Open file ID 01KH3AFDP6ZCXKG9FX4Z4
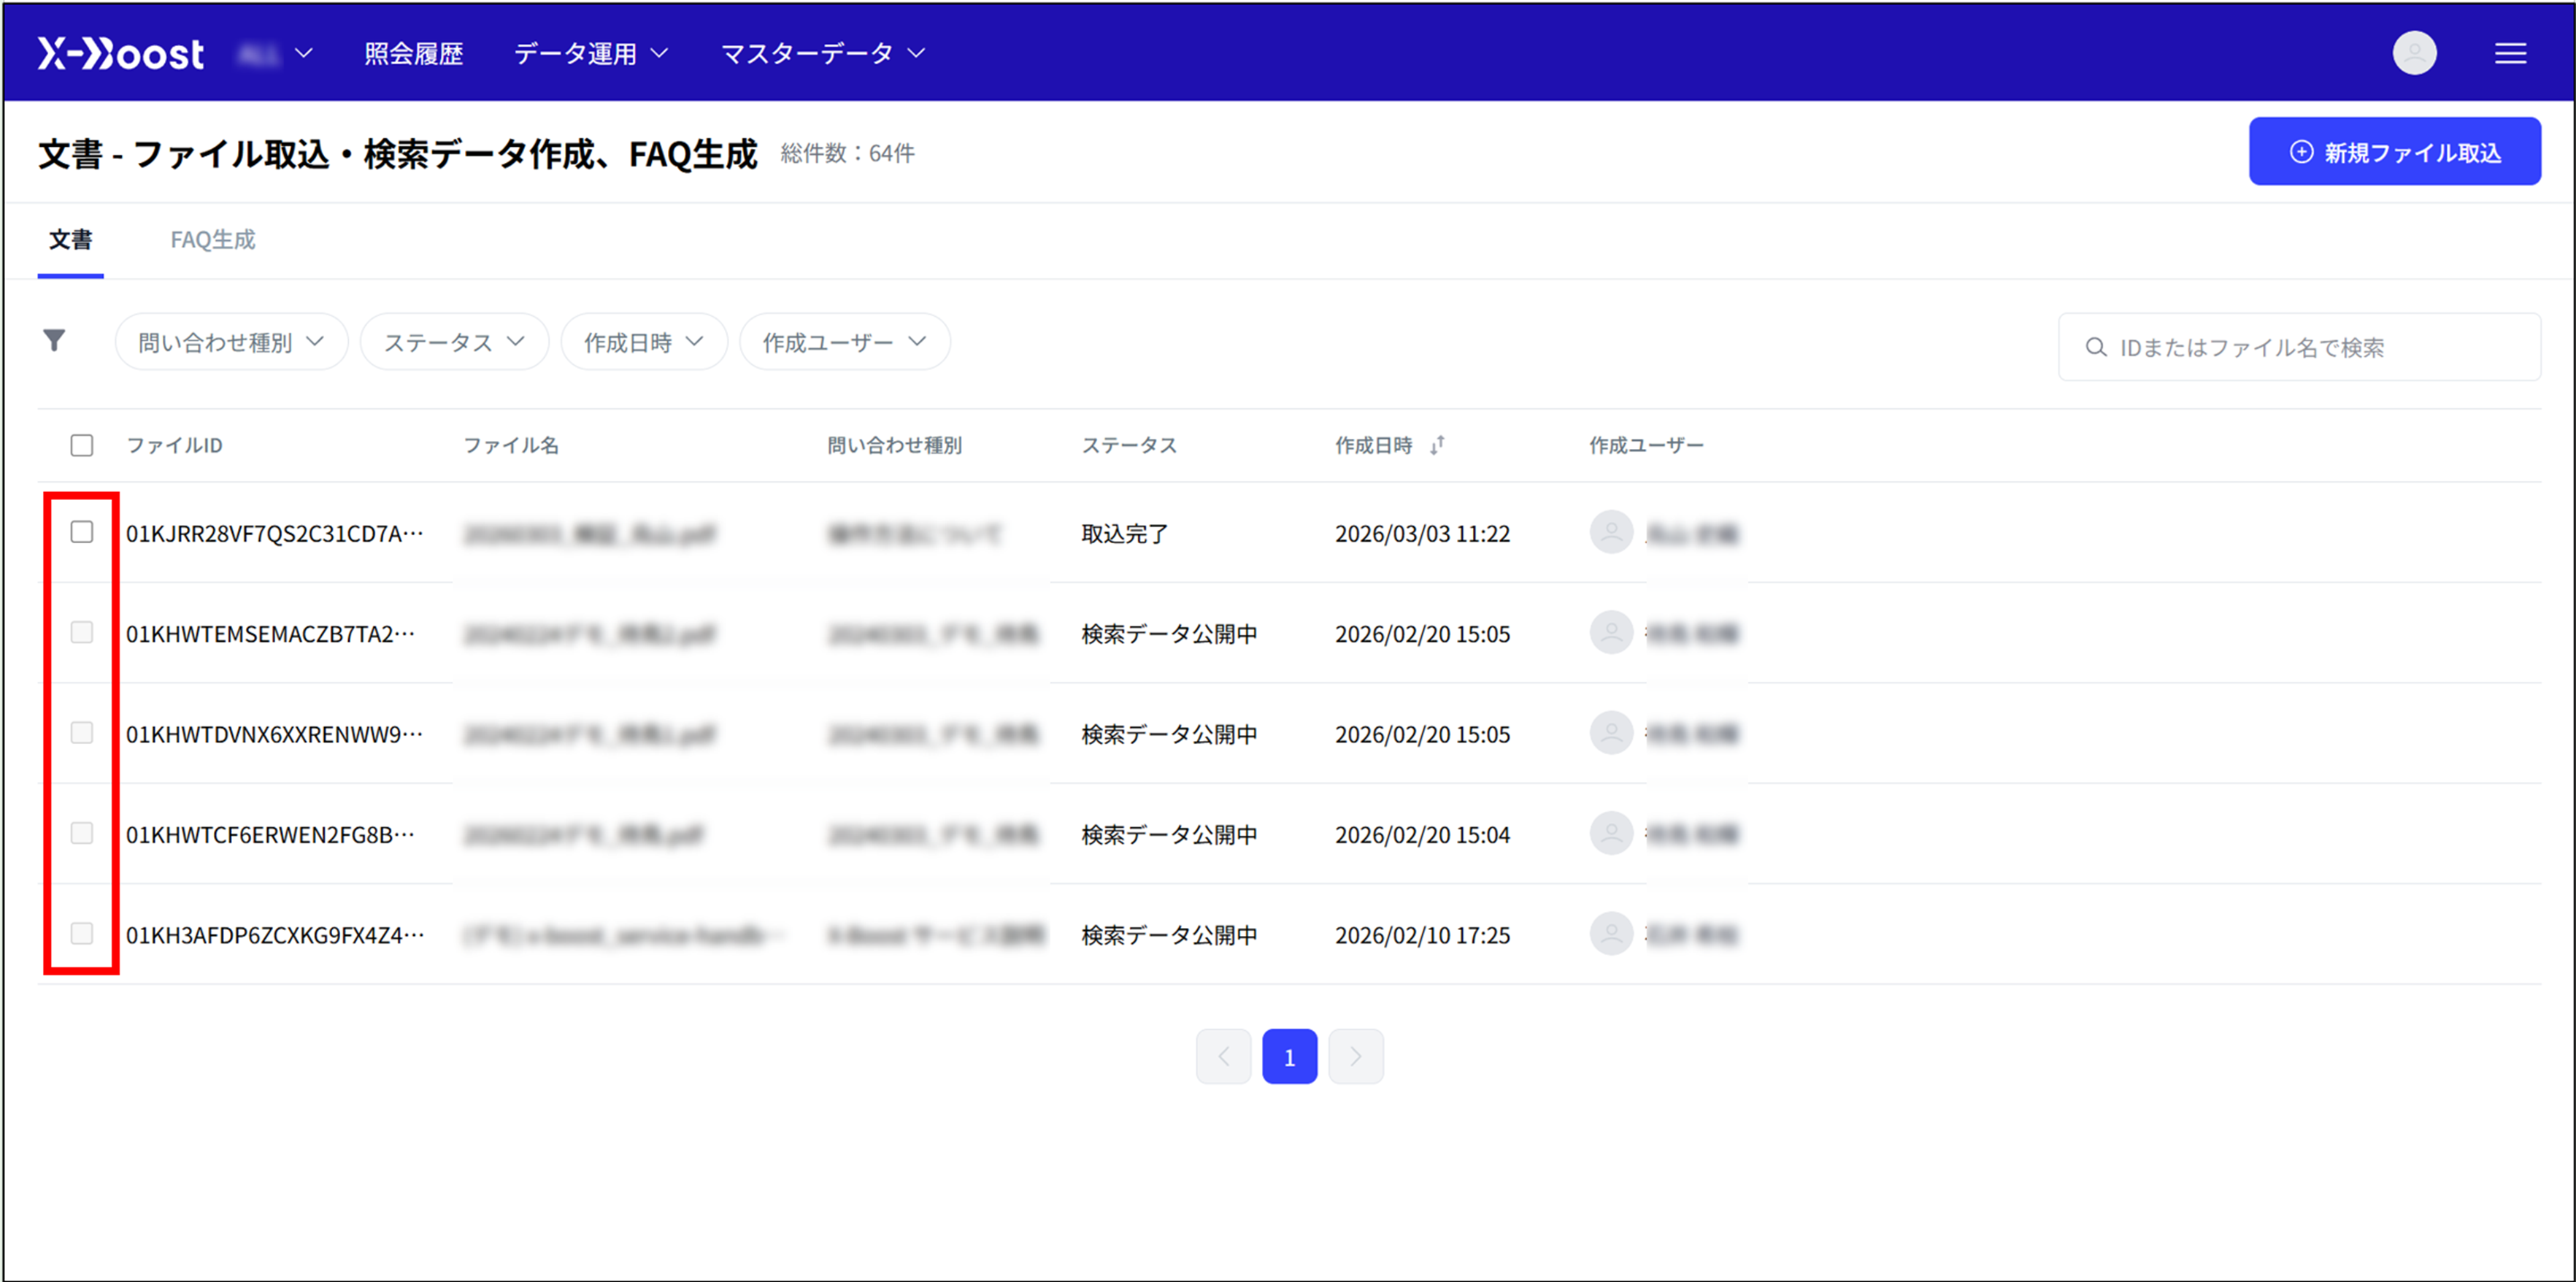The image size is (2576, 1282). point(275,935)
